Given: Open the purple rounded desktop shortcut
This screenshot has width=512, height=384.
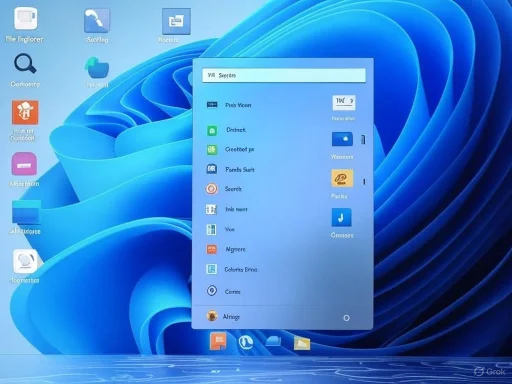Looking at the screenshot, I should pyautogui.click(x=24, y=169).
